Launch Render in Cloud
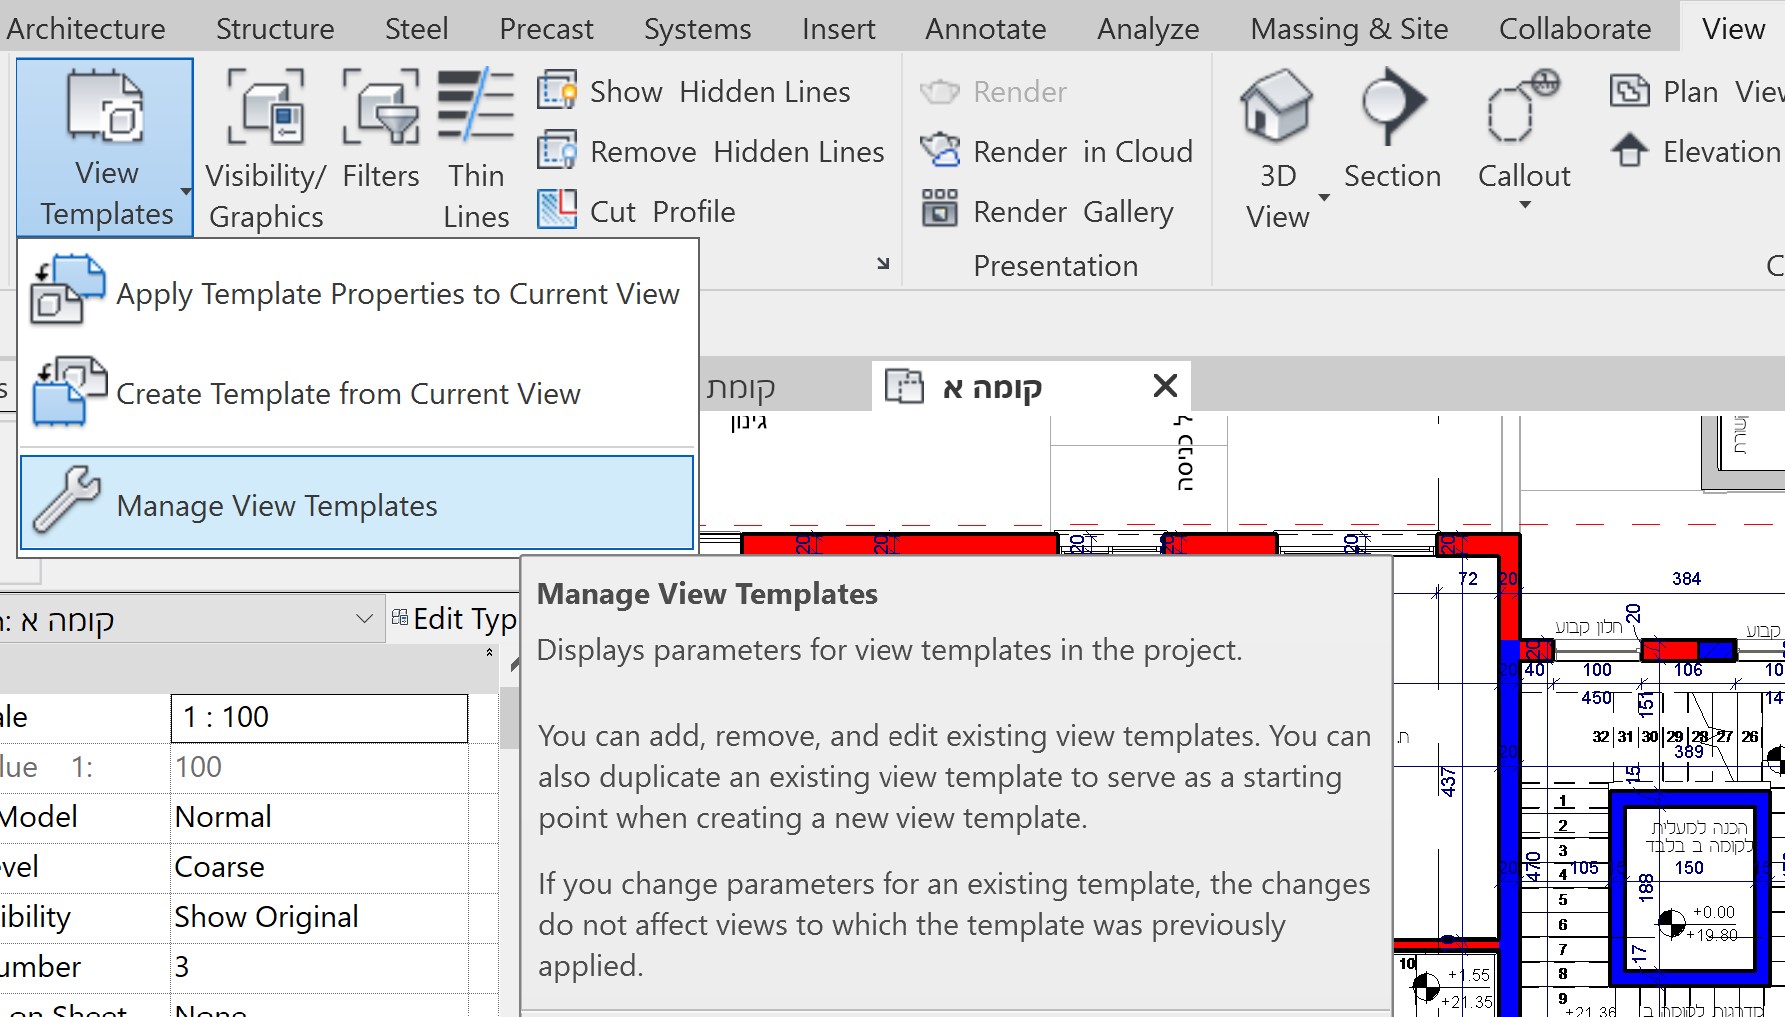 (x=1056, y=152)
